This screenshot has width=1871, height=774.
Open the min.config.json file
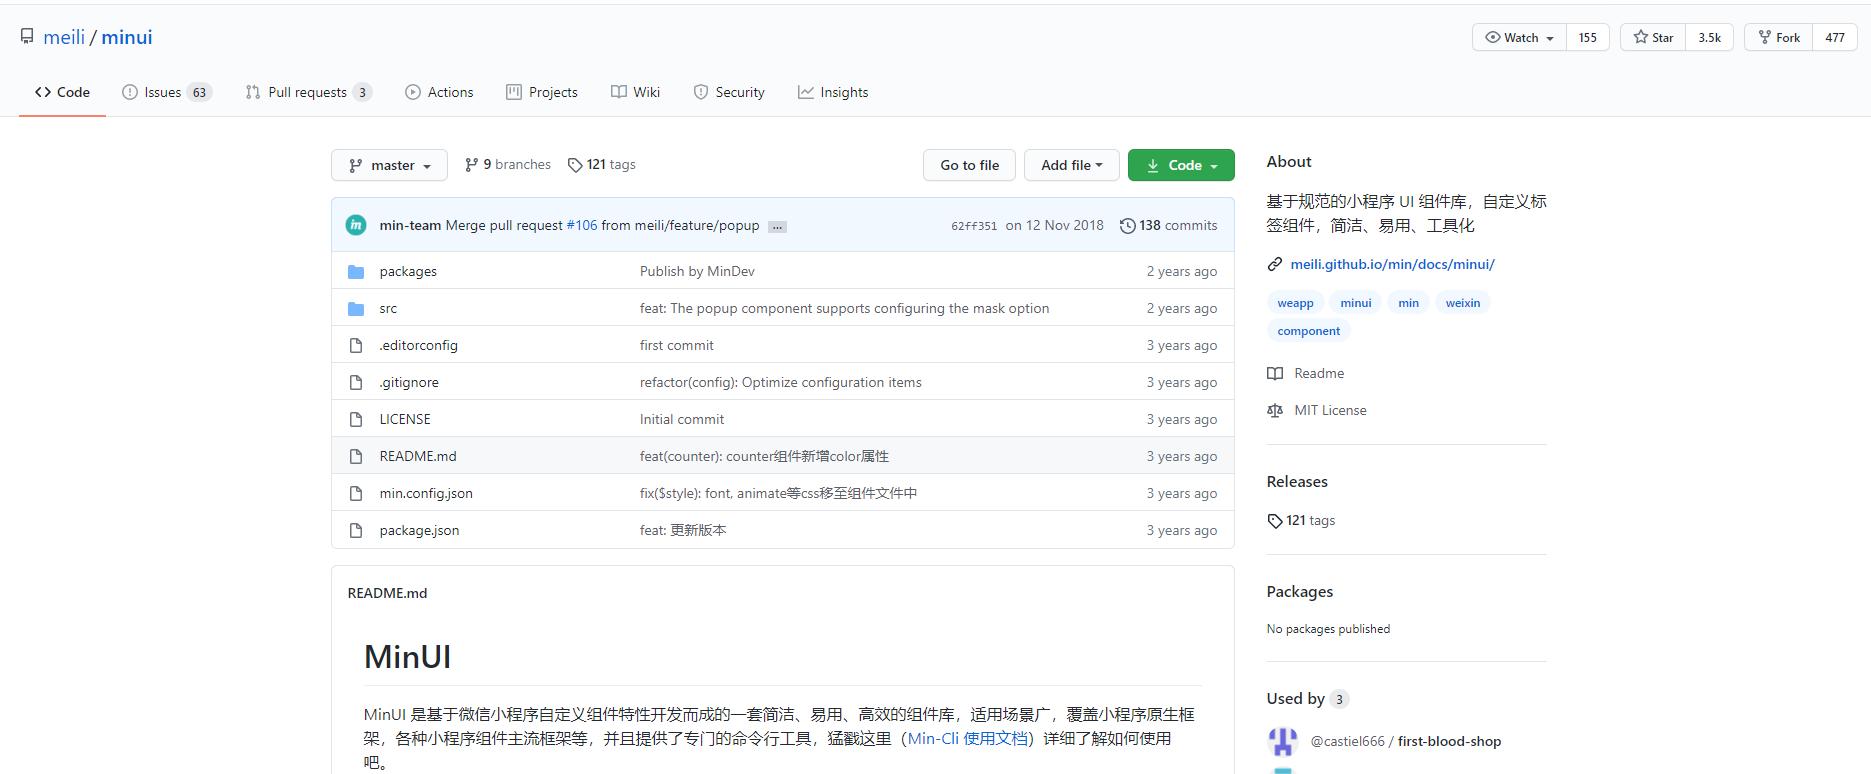click(426, 493)
